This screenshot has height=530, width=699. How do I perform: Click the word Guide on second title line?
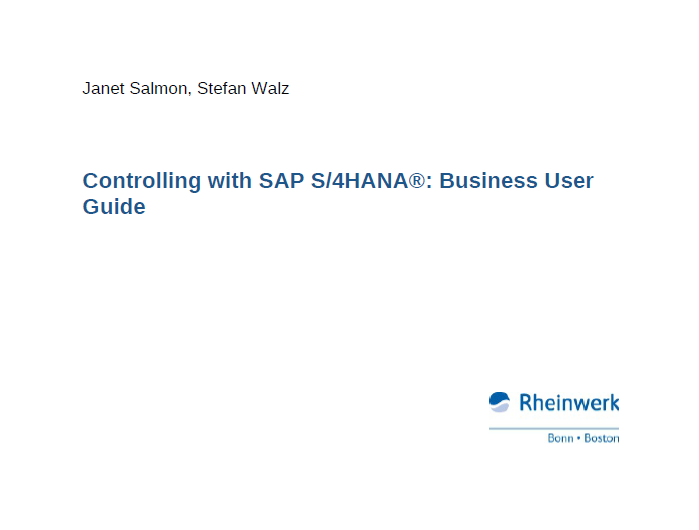(114, 207)
